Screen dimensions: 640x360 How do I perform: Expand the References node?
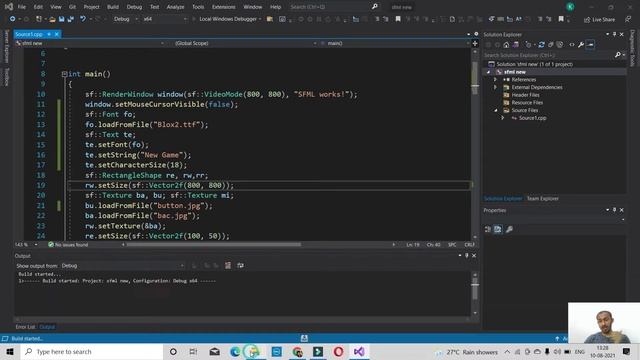pyautogui.click(x=496, y=80)
